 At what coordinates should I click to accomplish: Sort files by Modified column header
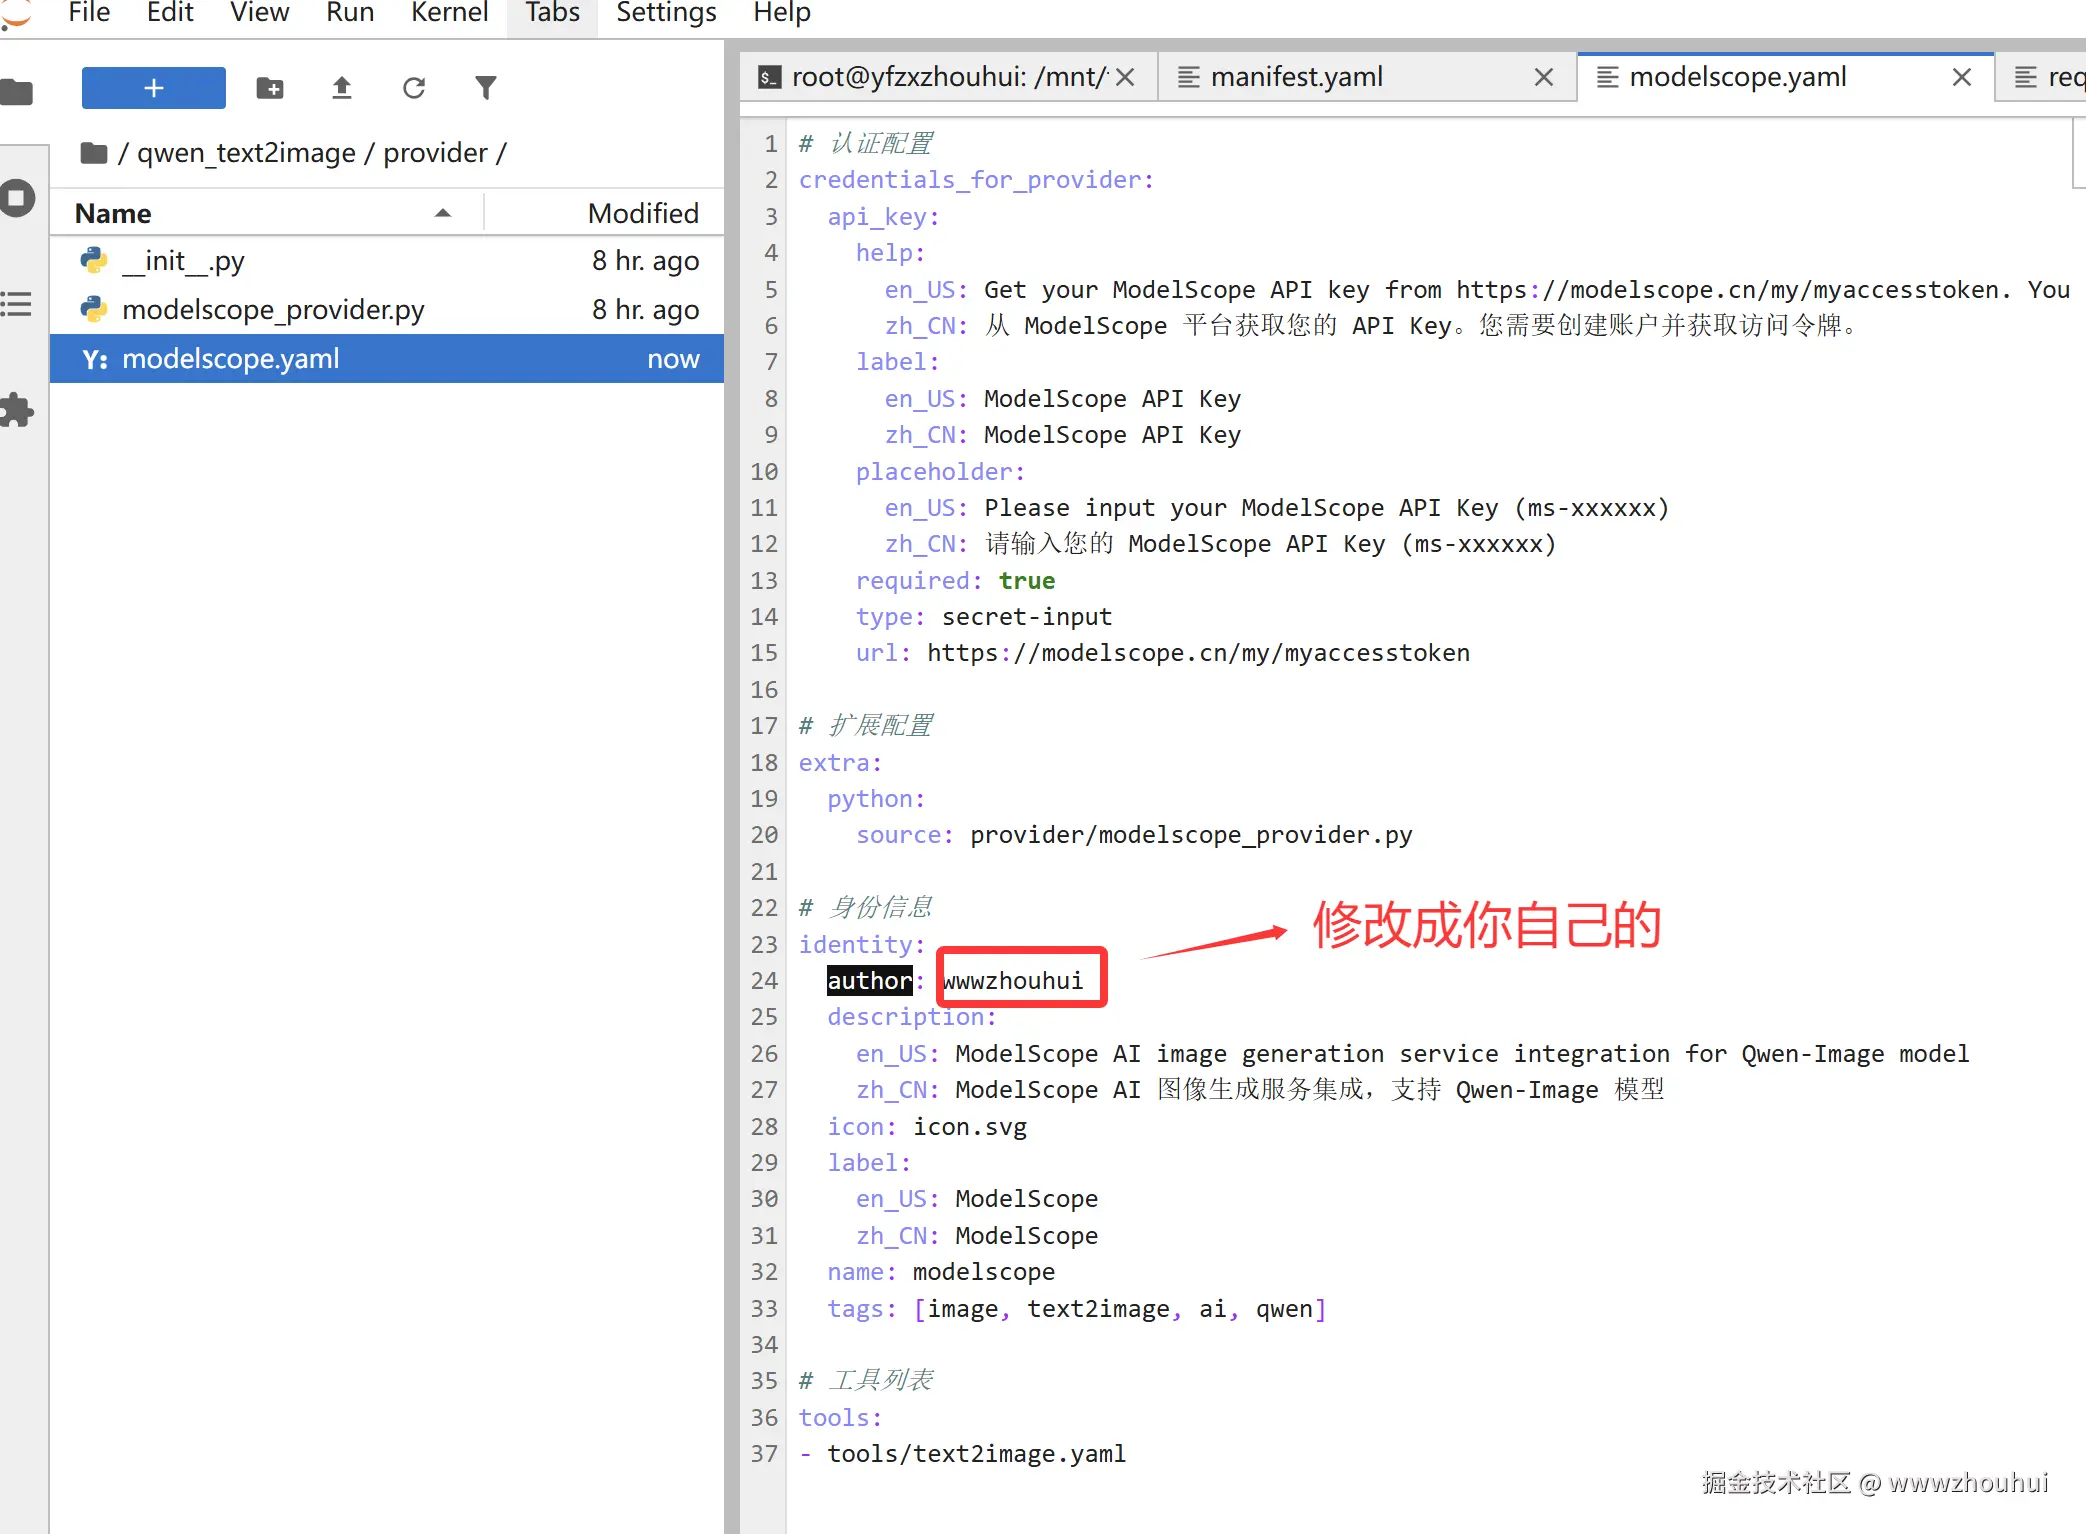coord(643,213)
